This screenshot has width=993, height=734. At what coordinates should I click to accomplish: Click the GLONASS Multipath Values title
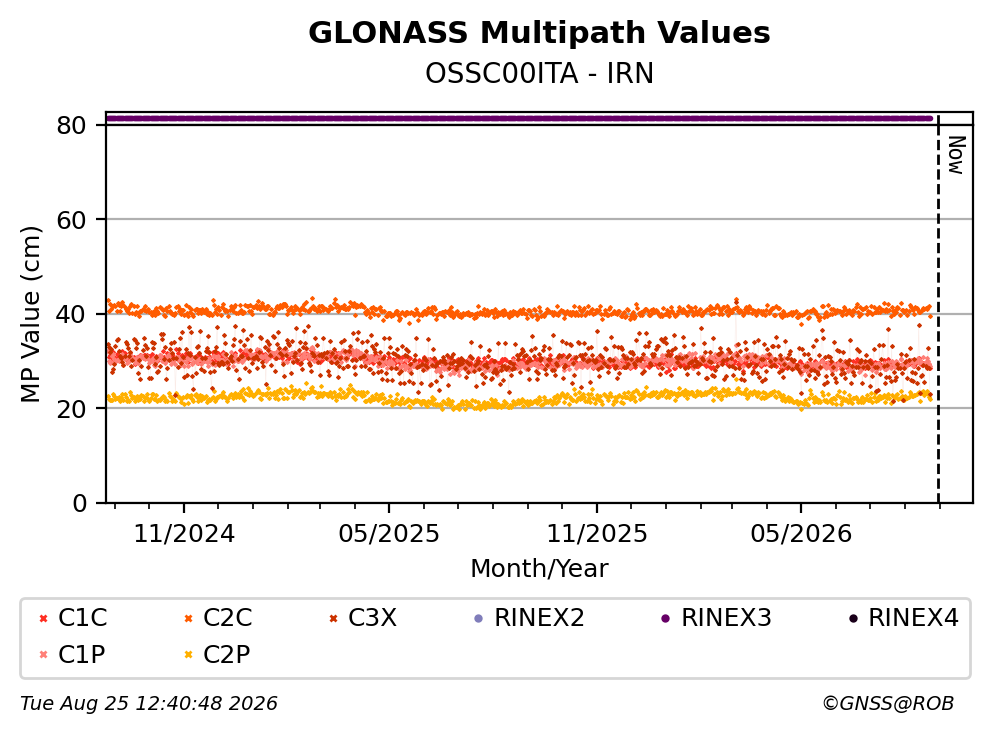(539, 32)
